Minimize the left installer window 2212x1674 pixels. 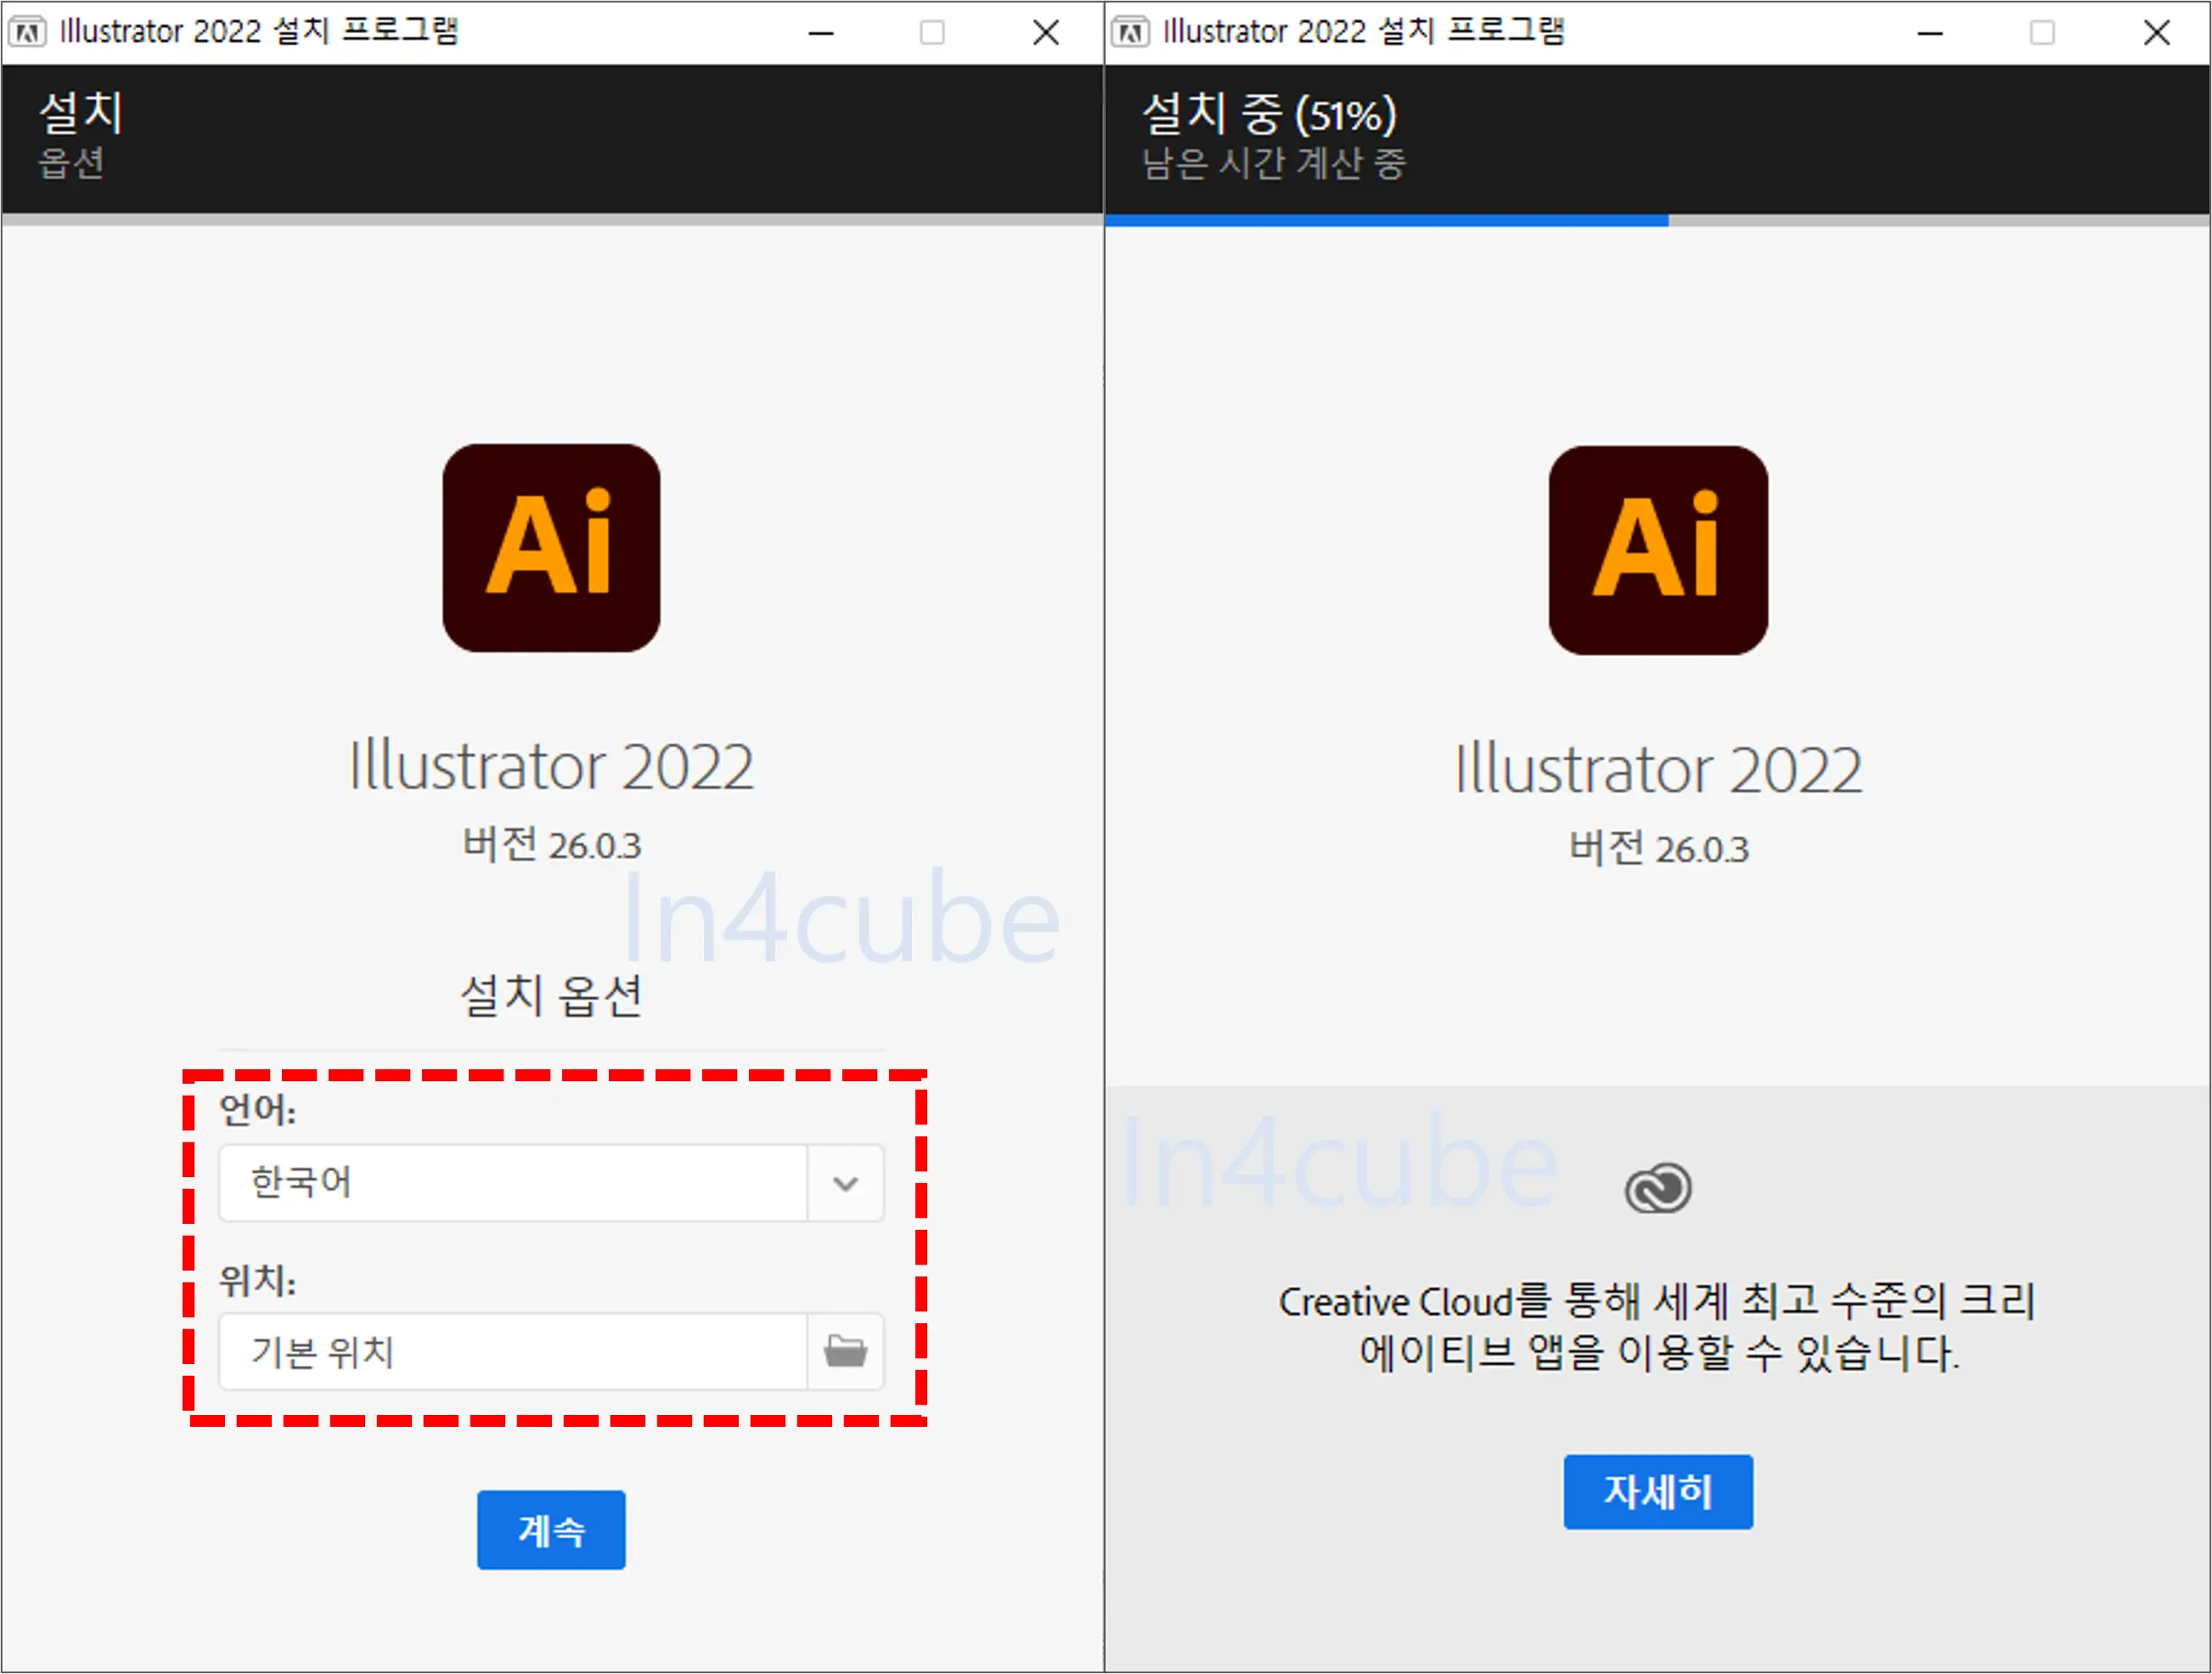click(821, 33)
